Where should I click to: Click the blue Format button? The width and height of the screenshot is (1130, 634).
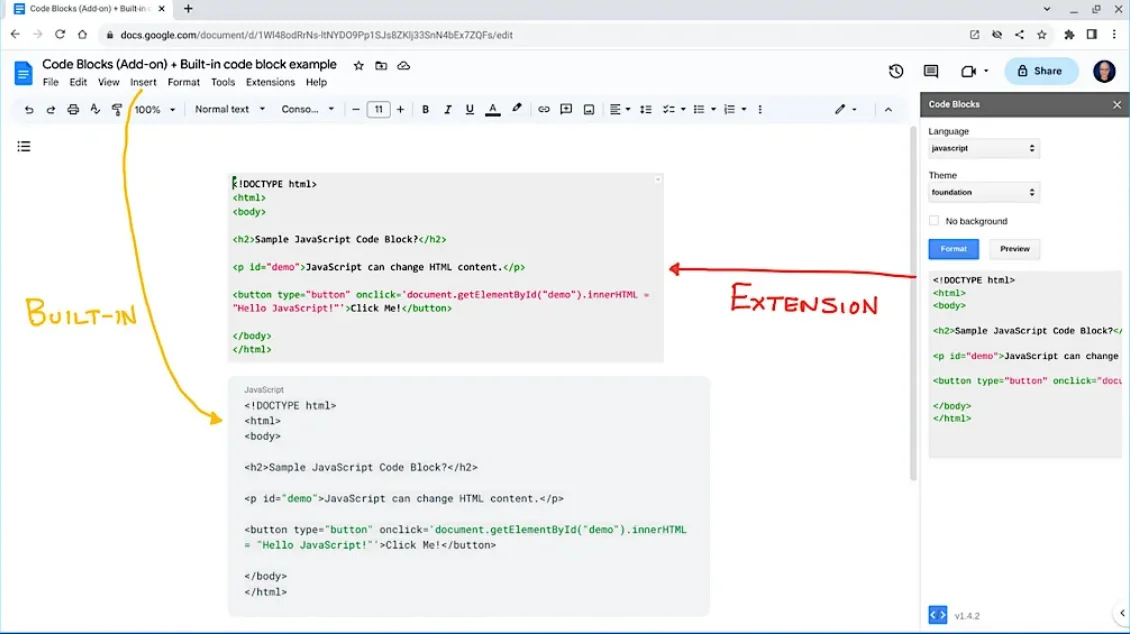[953, 249]
